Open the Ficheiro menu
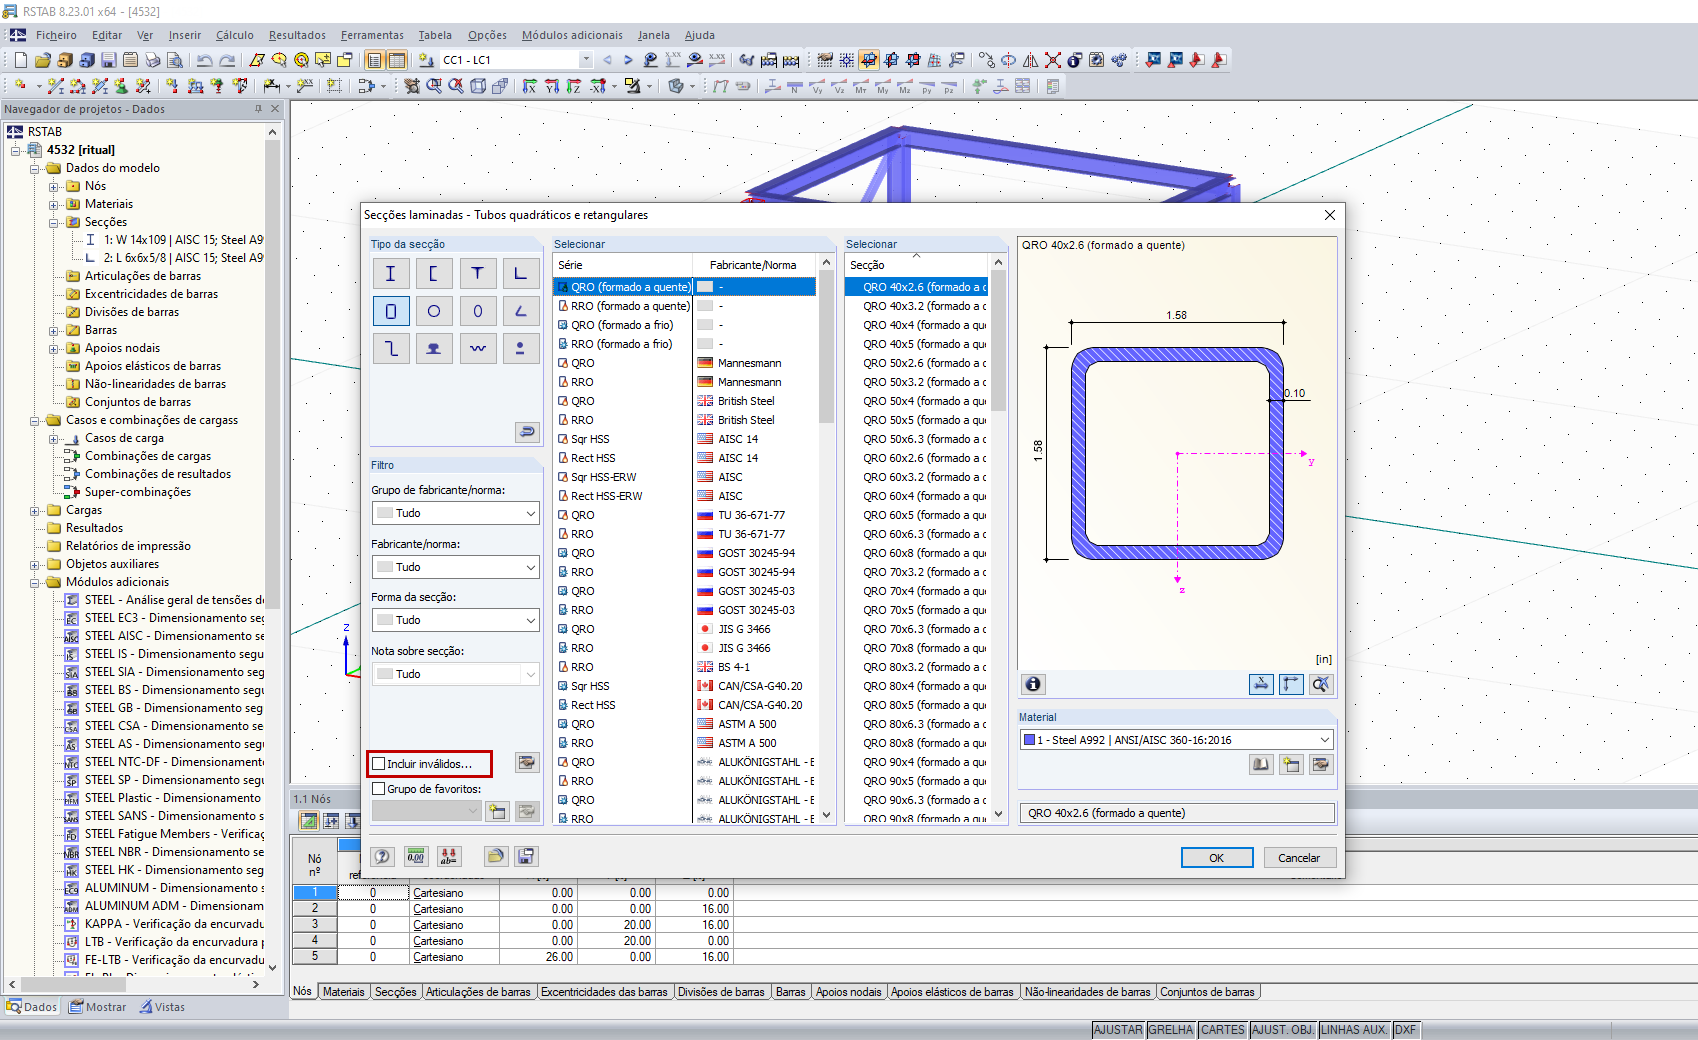The height and width of the screenshot is (1040, 1698). pos(56,35)
